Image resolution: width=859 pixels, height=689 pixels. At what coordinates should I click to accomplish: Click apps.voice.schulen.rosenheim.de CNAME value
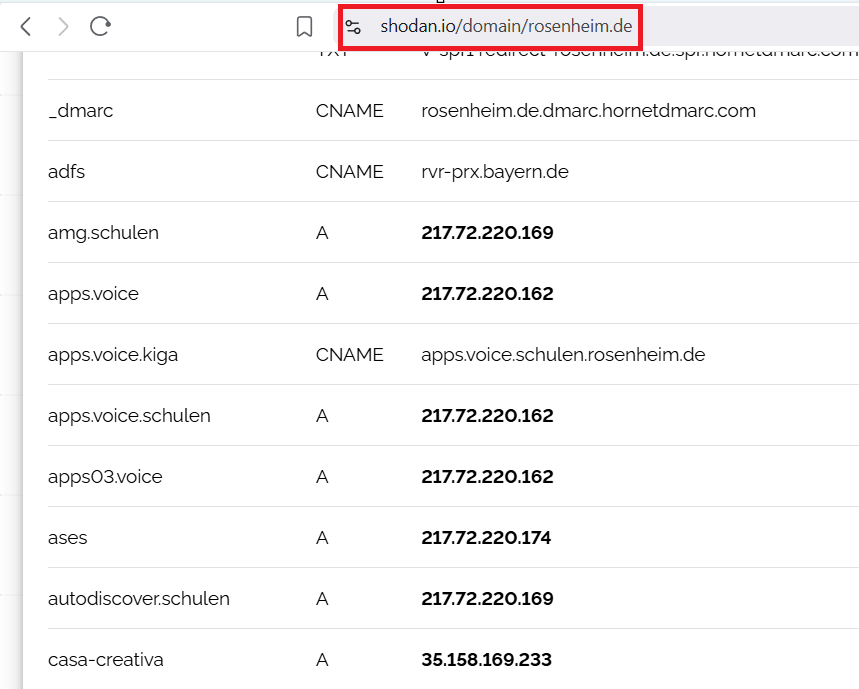pyautogui.click(x=563, y=355)
